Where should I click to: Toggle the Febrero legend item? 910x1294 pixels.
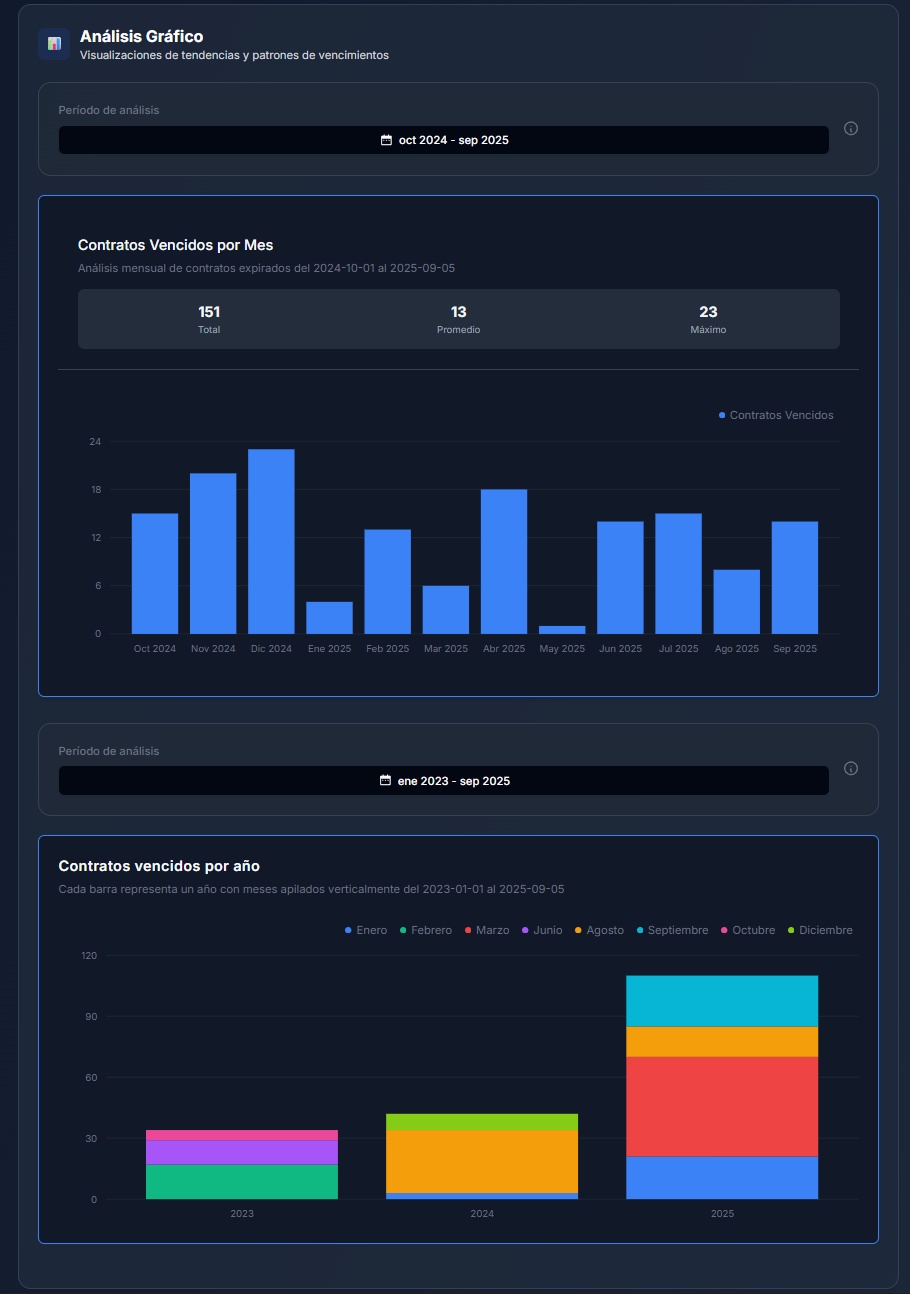click(x=425, y=930)
